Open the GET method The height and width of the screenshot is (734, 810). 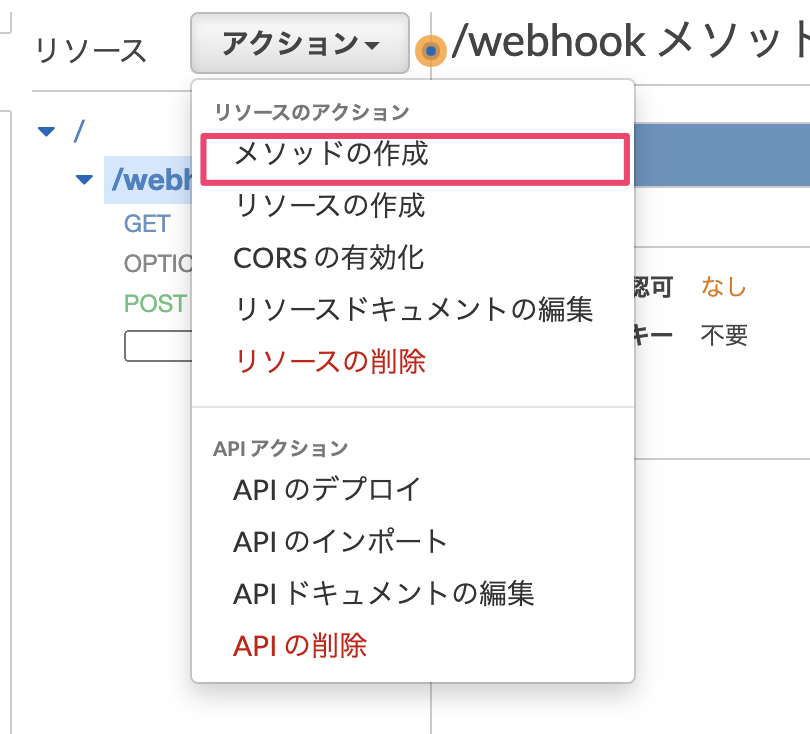click(147, 224)
